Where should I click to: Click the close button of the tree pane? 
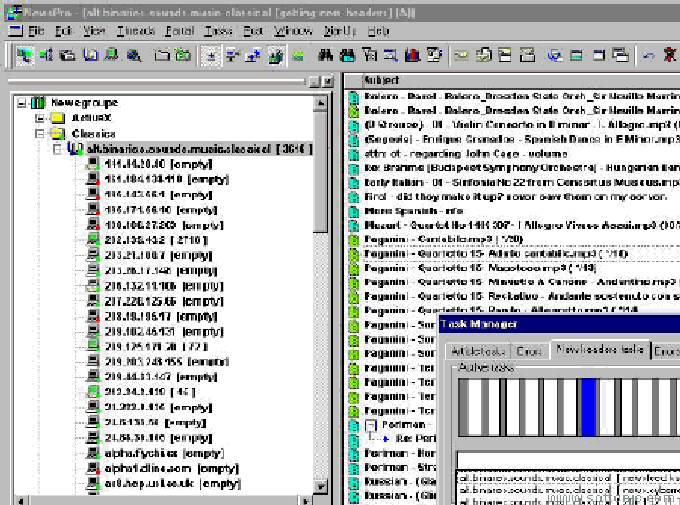[328, 82]
